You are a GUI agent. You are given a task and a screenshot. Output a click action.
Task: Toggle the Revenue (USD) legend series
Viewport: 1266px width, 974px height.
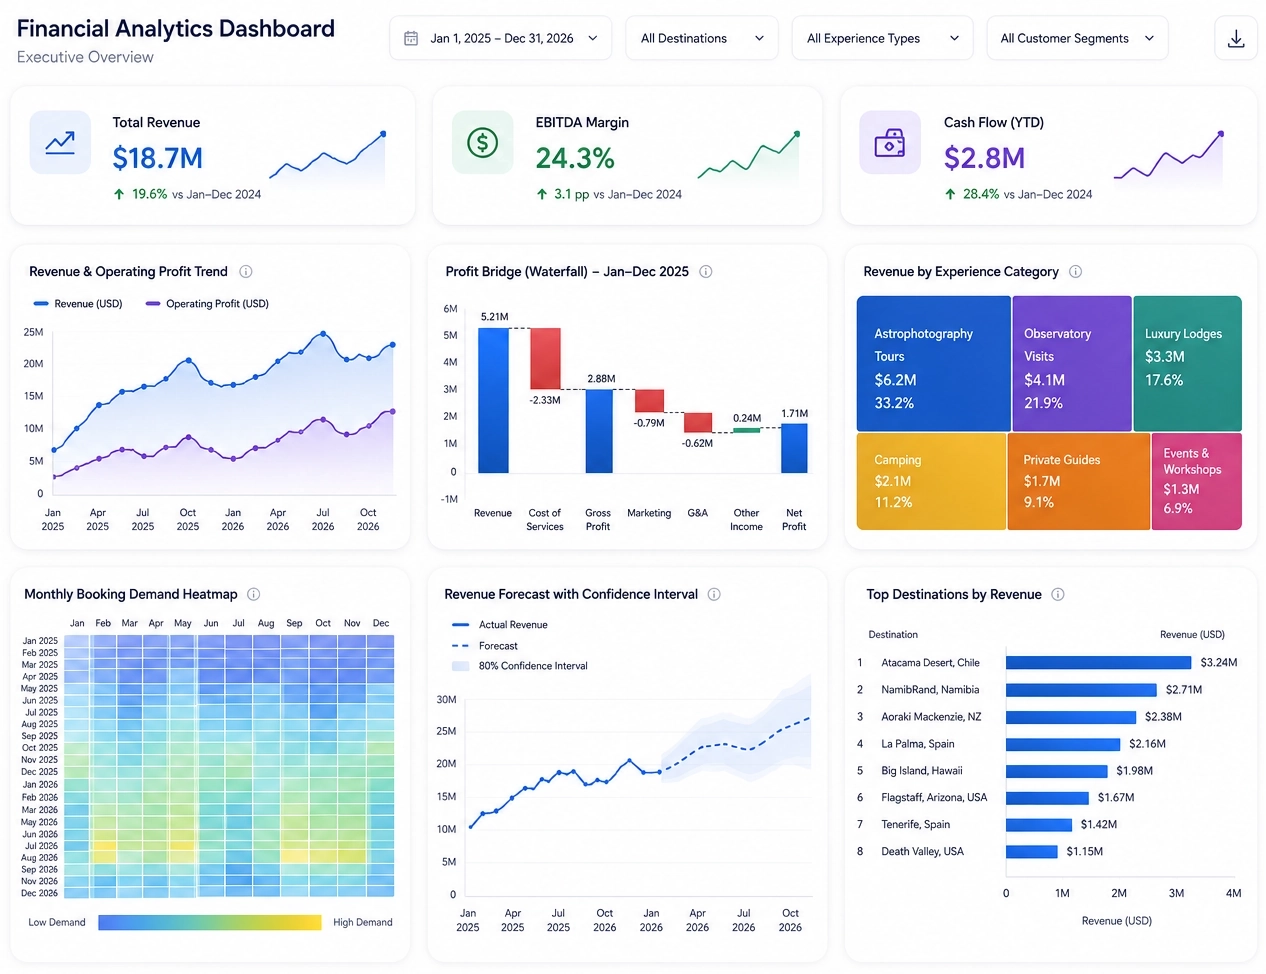(x=78, y=303)
